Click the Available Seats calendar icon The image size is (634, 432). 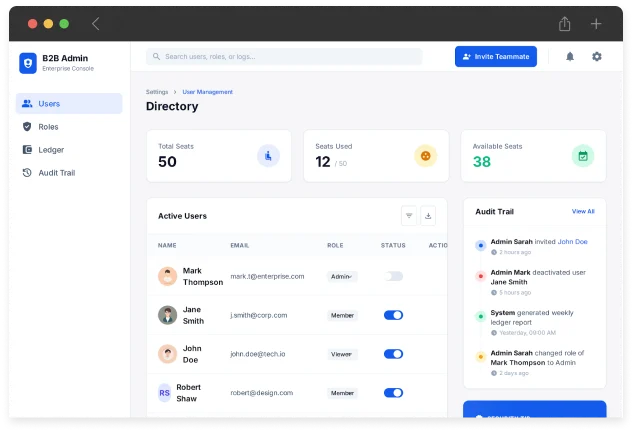click(x=582, y=156)
